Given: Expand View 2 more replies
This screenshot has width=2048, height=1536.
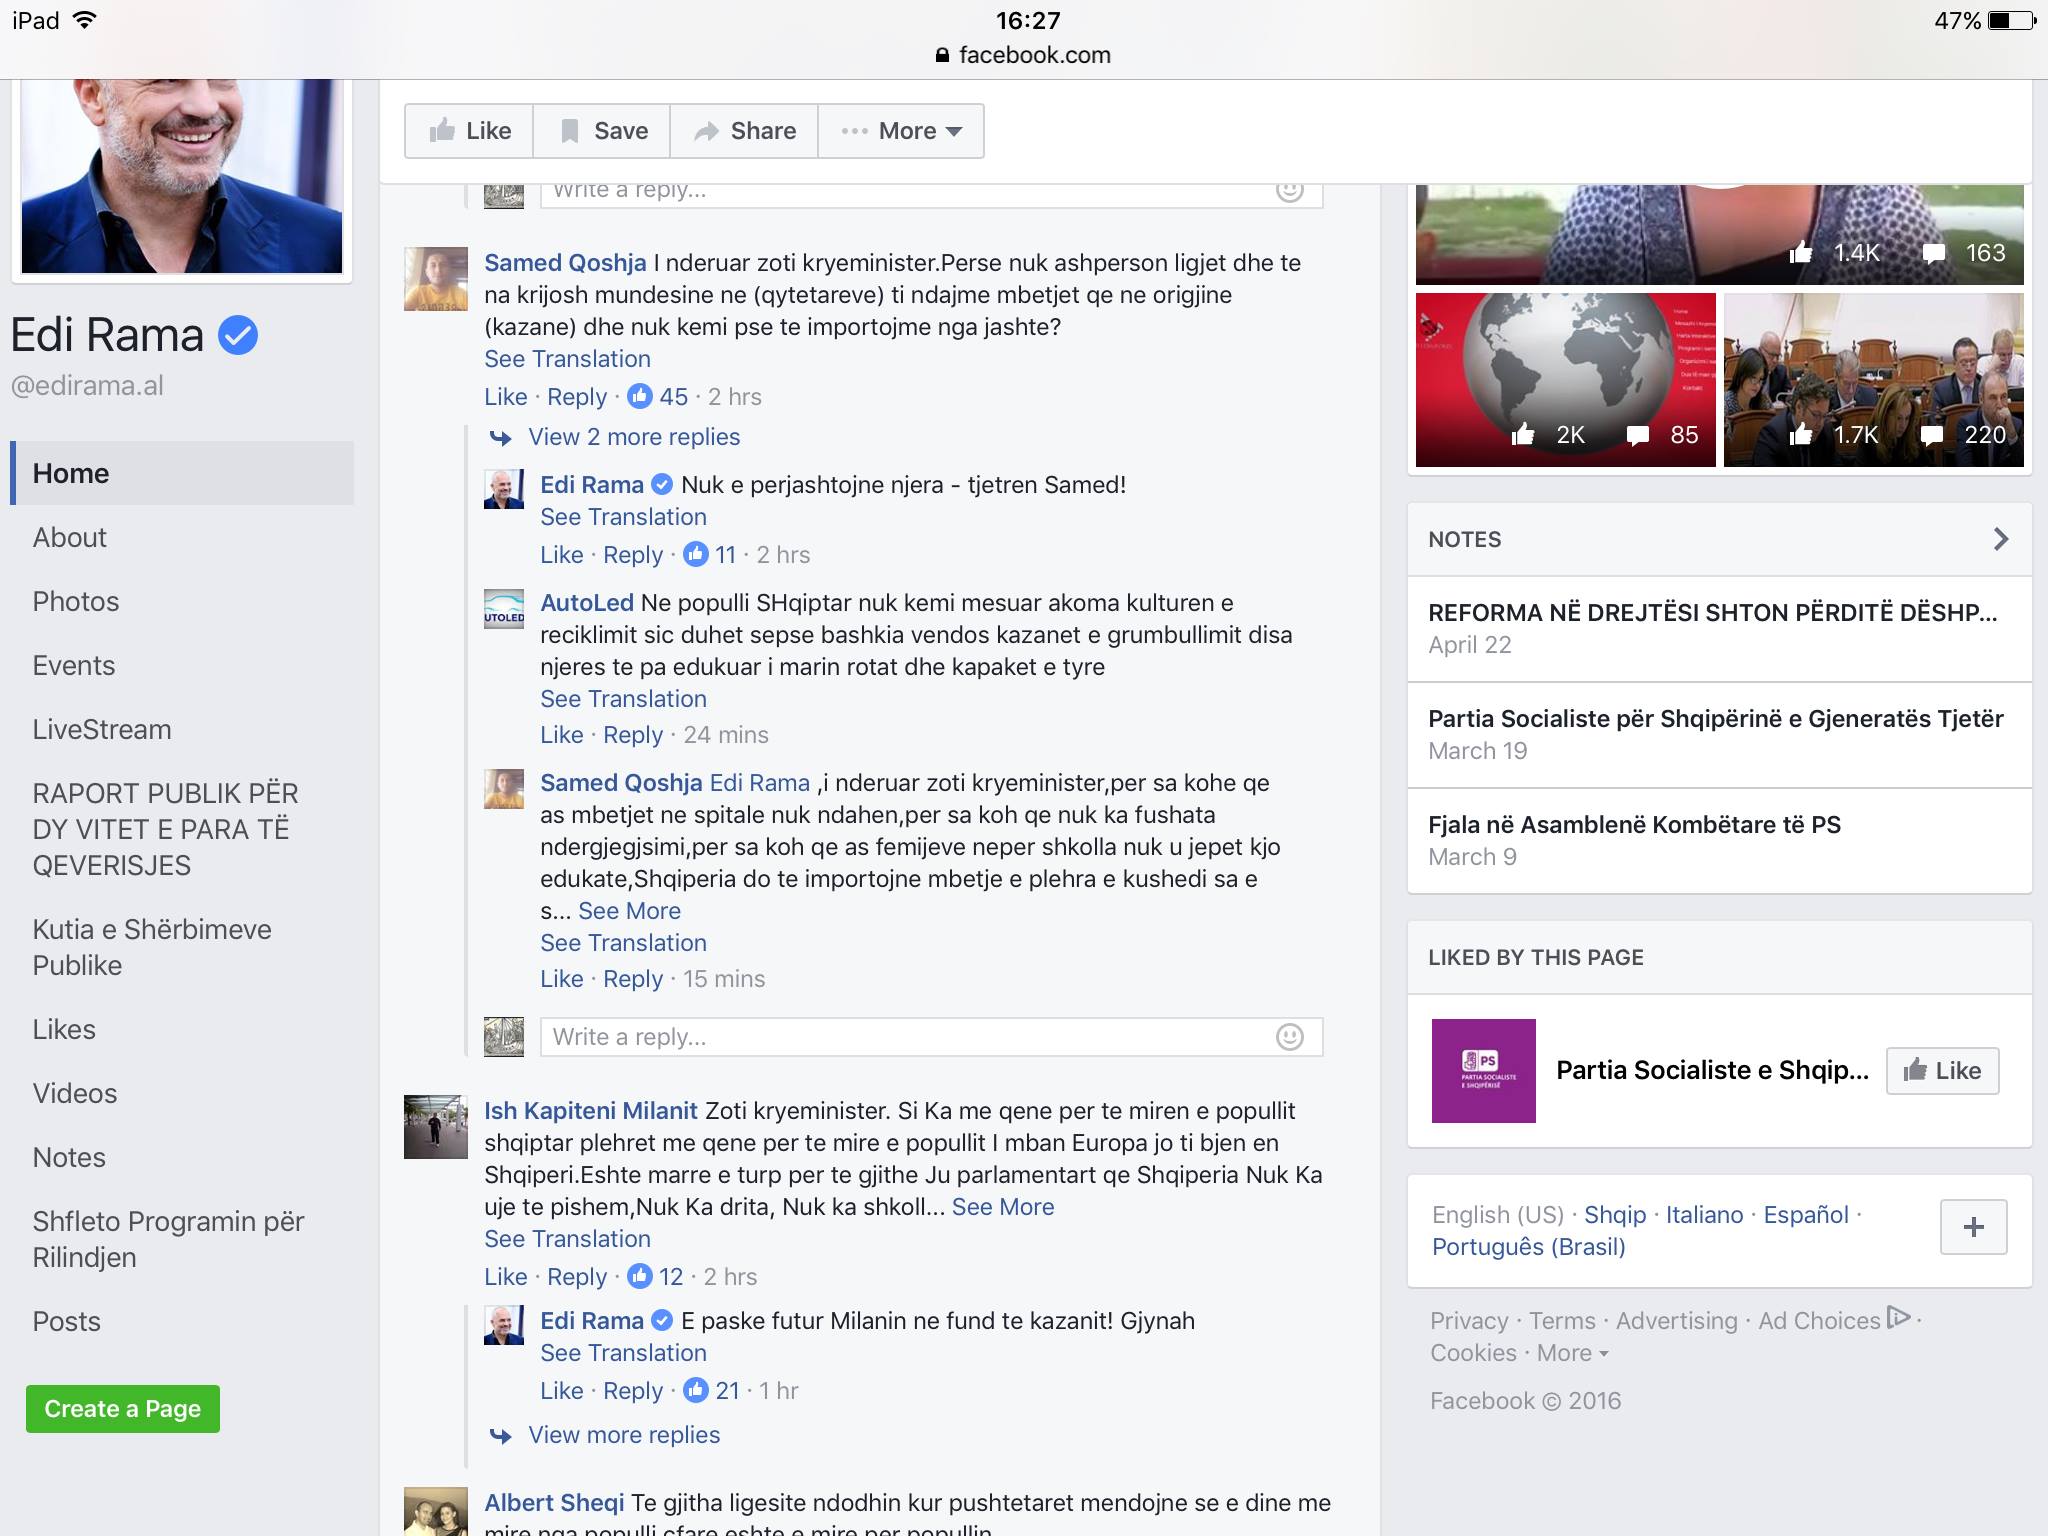Looking at the screenshot, I should pos(634,437).
